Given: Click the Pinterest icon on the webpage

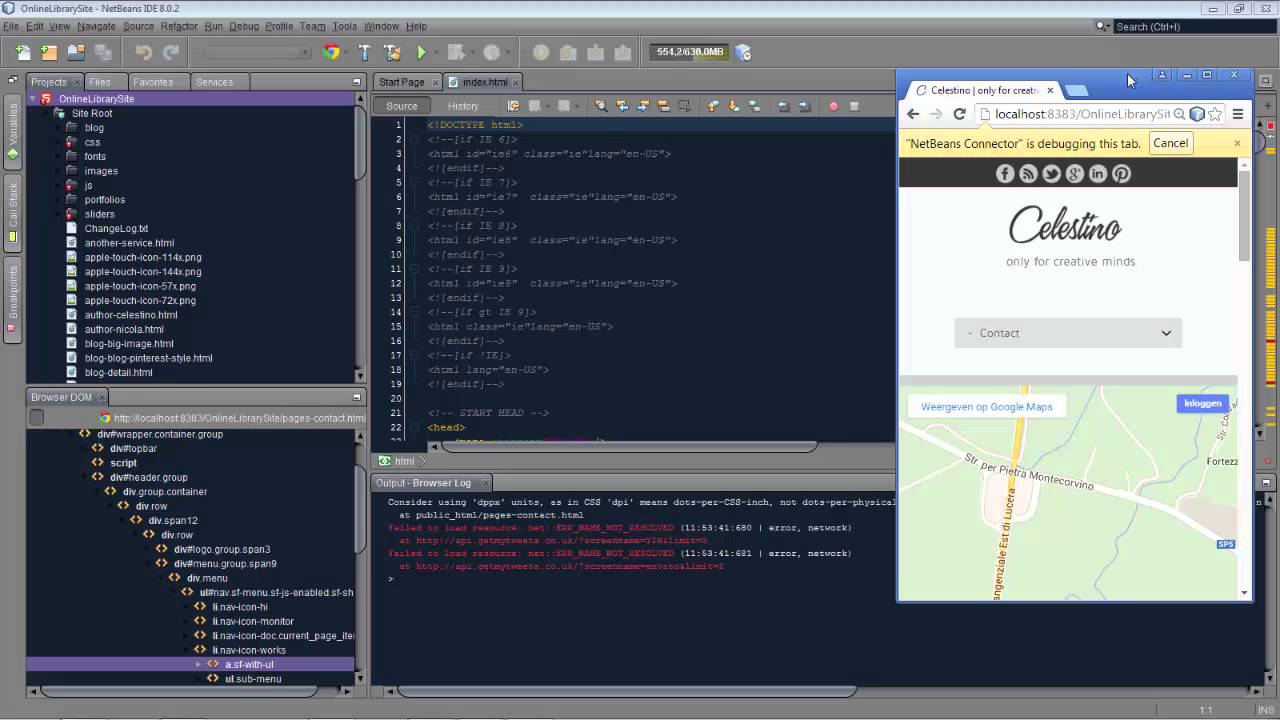Looking at the screenshot, I should click(1121, 174).
